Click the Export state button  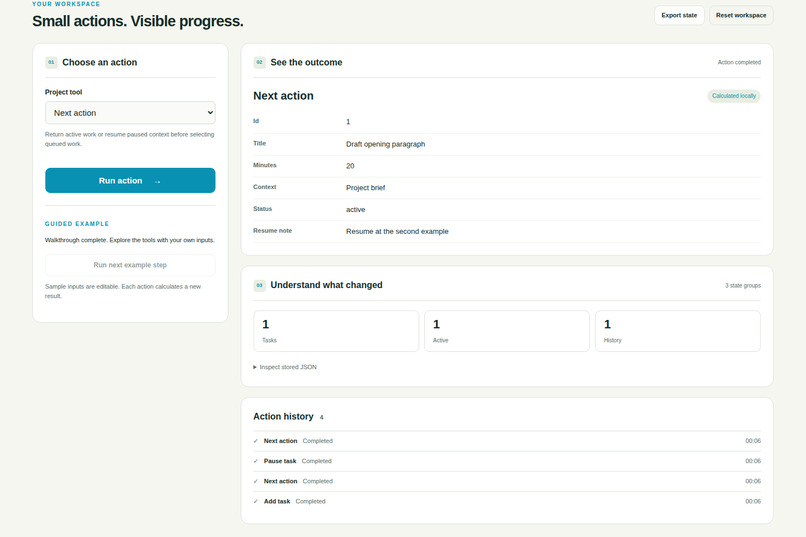point(679,15)
